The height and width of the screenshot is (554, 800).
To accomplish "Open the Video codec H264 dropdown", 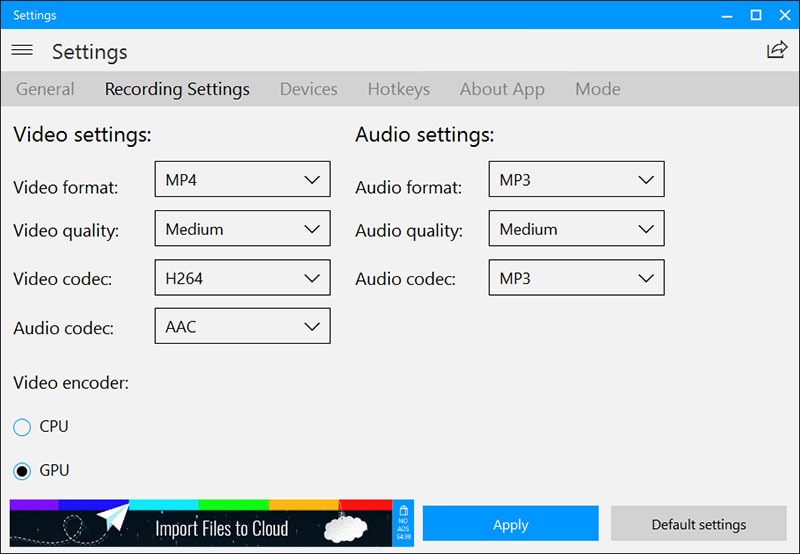I will coord(242,278).
